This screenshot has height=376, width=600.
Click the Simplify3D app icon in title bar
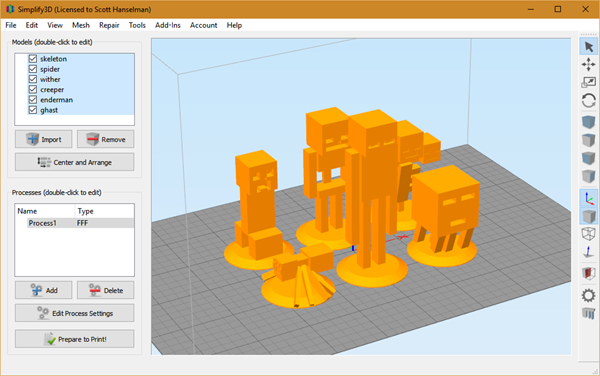pyautogui.click(x=10, y=9)
